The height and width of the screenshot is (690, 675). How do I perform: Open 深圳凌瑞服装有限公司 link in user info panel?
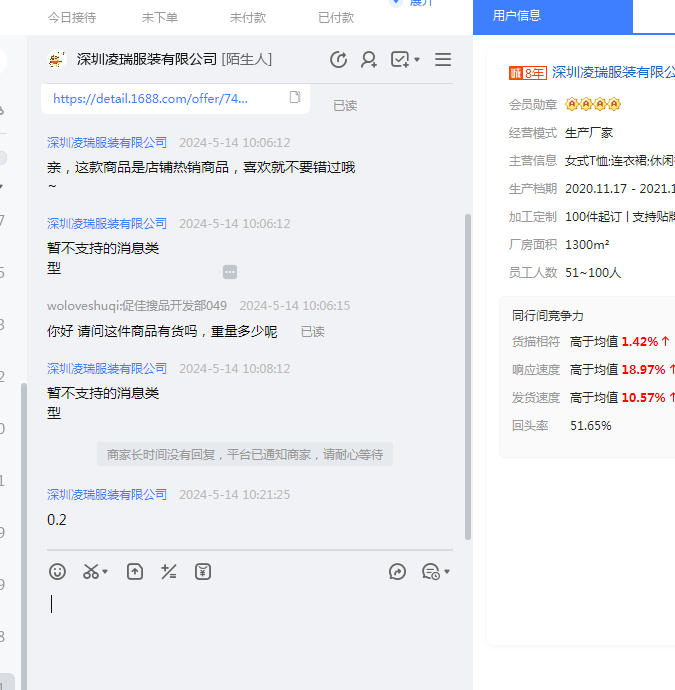(x=612, y=72)
